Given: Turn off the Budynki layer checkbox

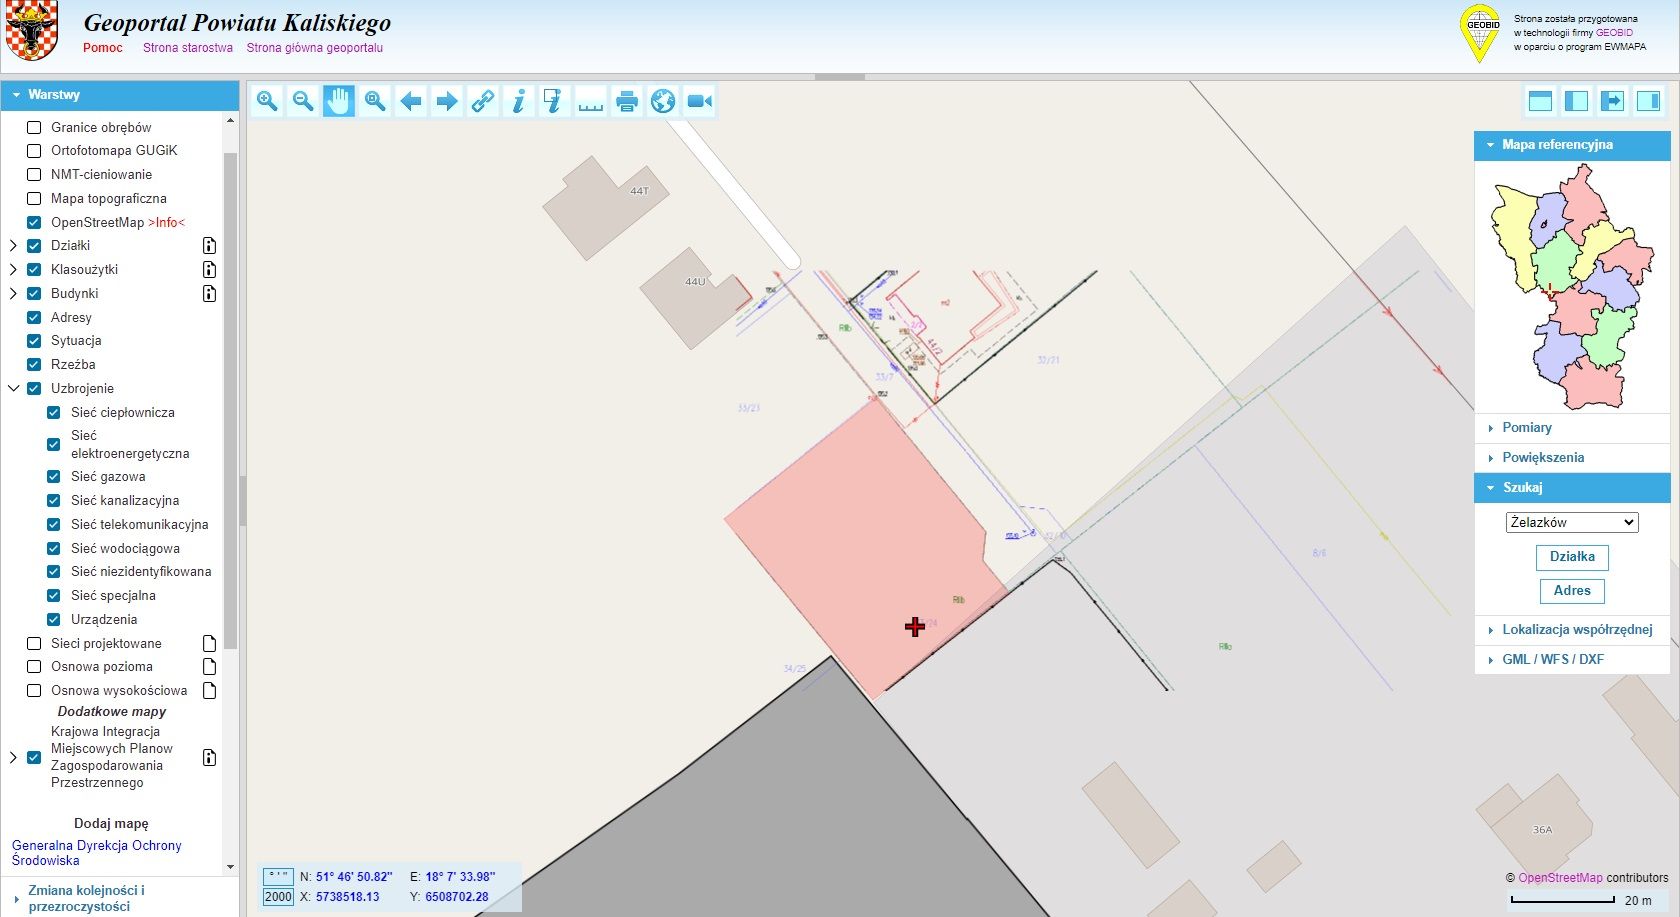Looking at the screenshot, I should [x=34, y=294].
